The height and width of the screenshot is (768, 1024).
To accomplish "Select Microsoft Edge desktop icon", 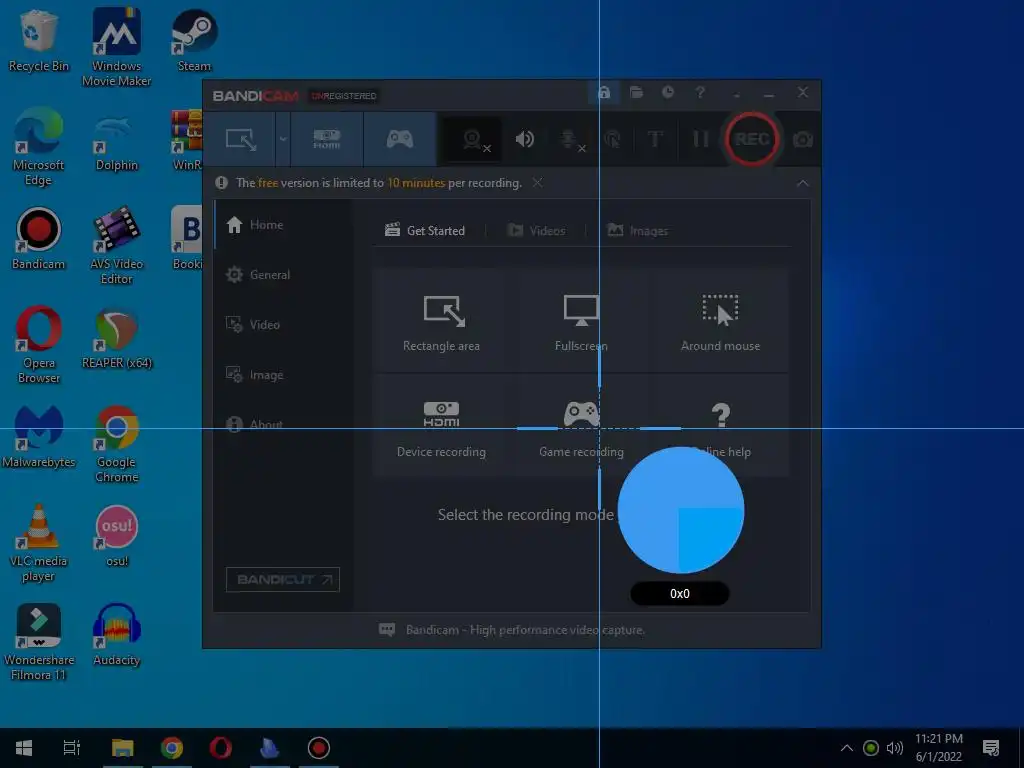I will click(x=38, y=147).
